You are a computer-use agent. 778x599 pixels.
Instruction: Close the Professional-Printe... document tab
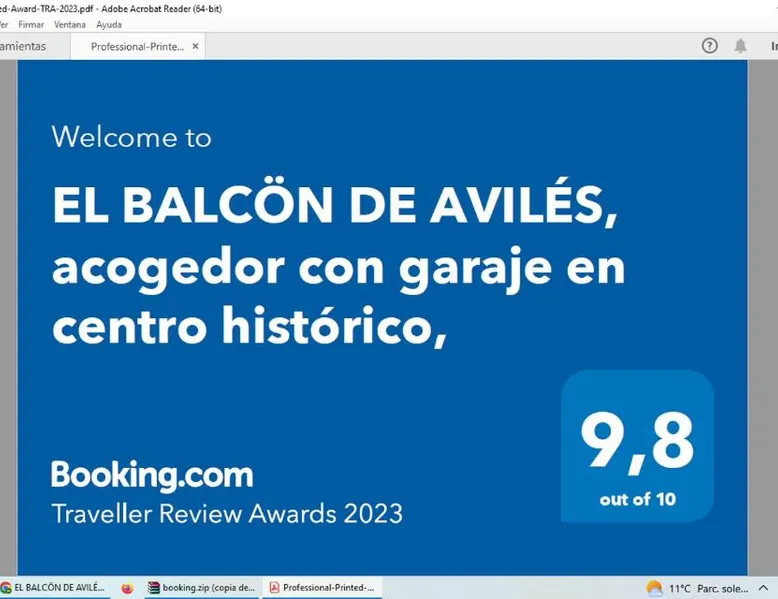pos(195,46)
